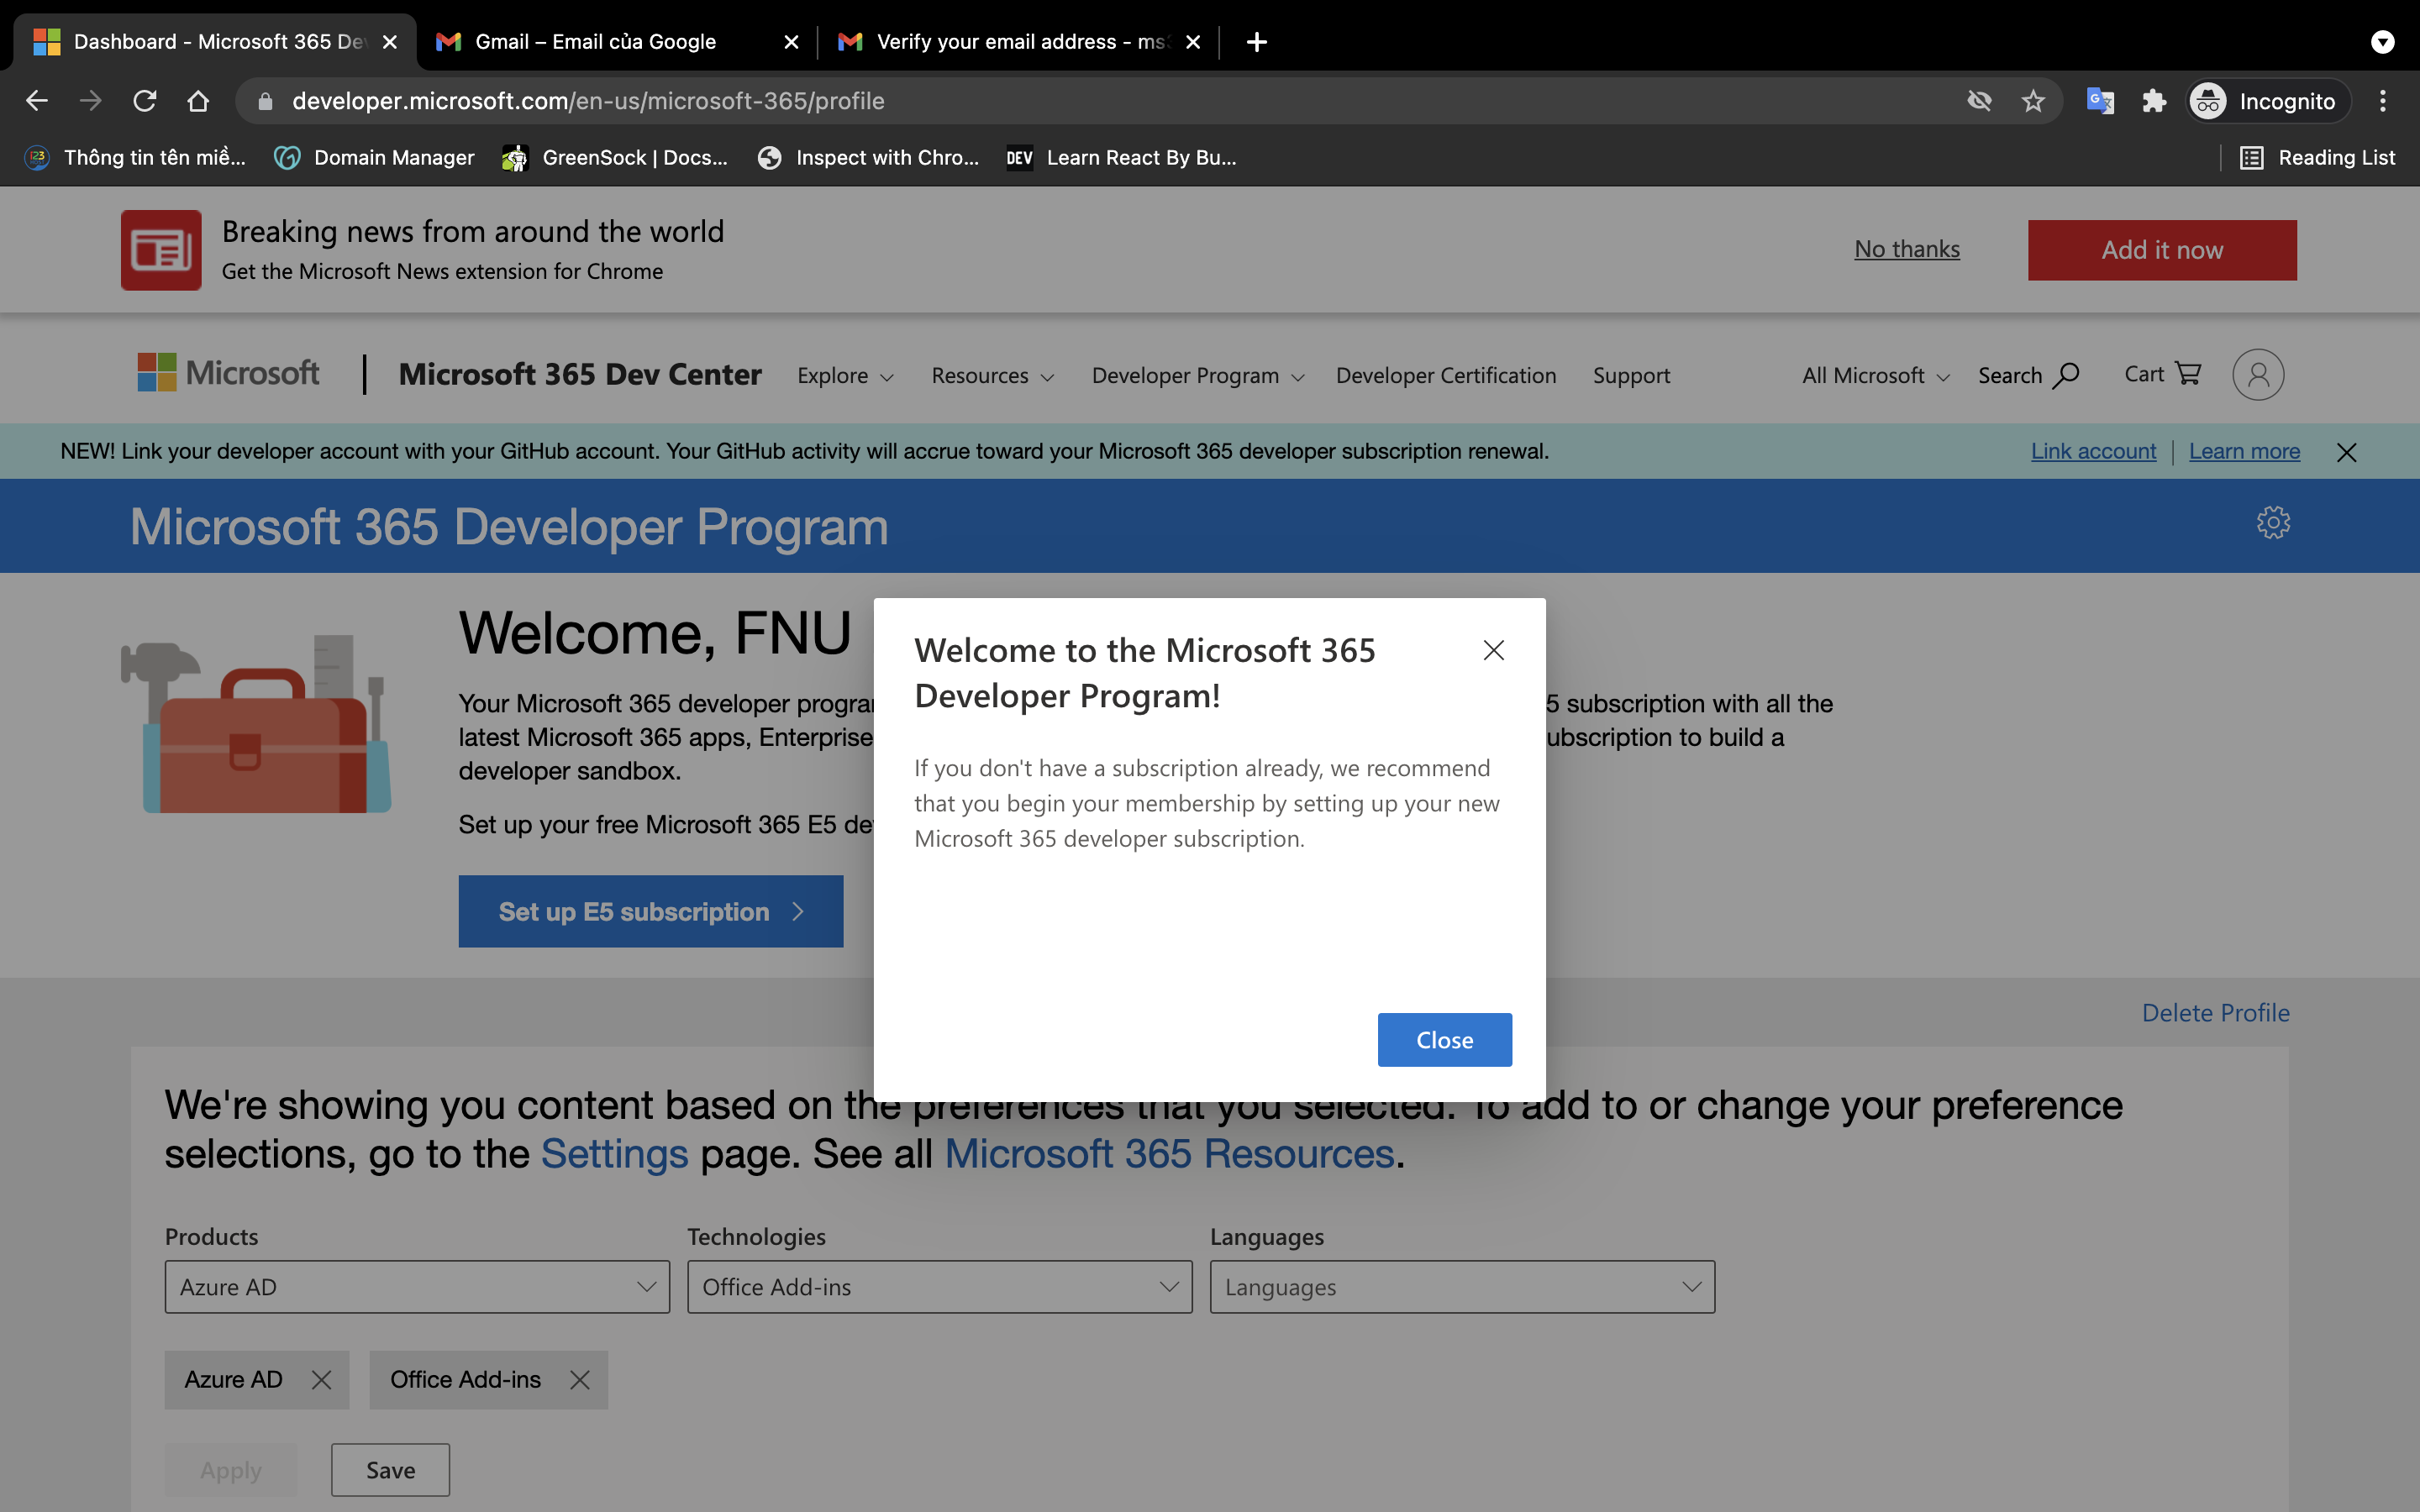Dismiss the GitHub link notification bar
The image size is (2420, 1512).
2346,452
